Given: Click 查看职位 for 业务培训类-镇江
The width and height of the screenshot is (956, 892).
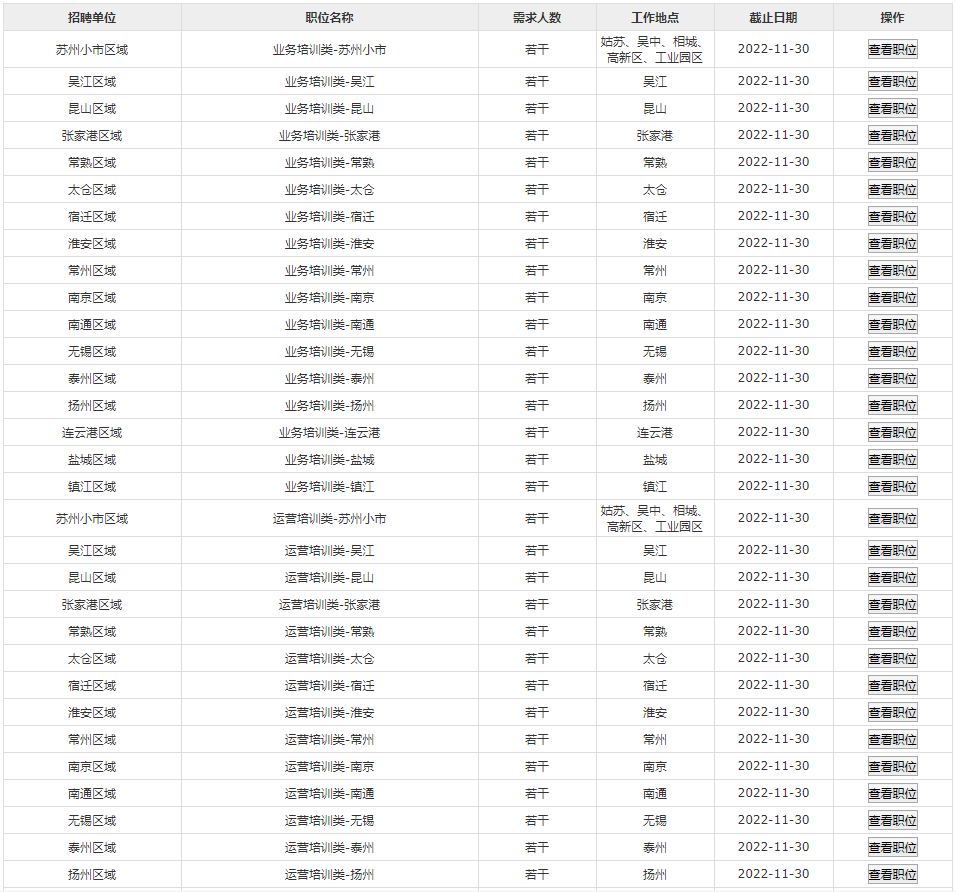Looking at the screenshot, I should 893,487.
